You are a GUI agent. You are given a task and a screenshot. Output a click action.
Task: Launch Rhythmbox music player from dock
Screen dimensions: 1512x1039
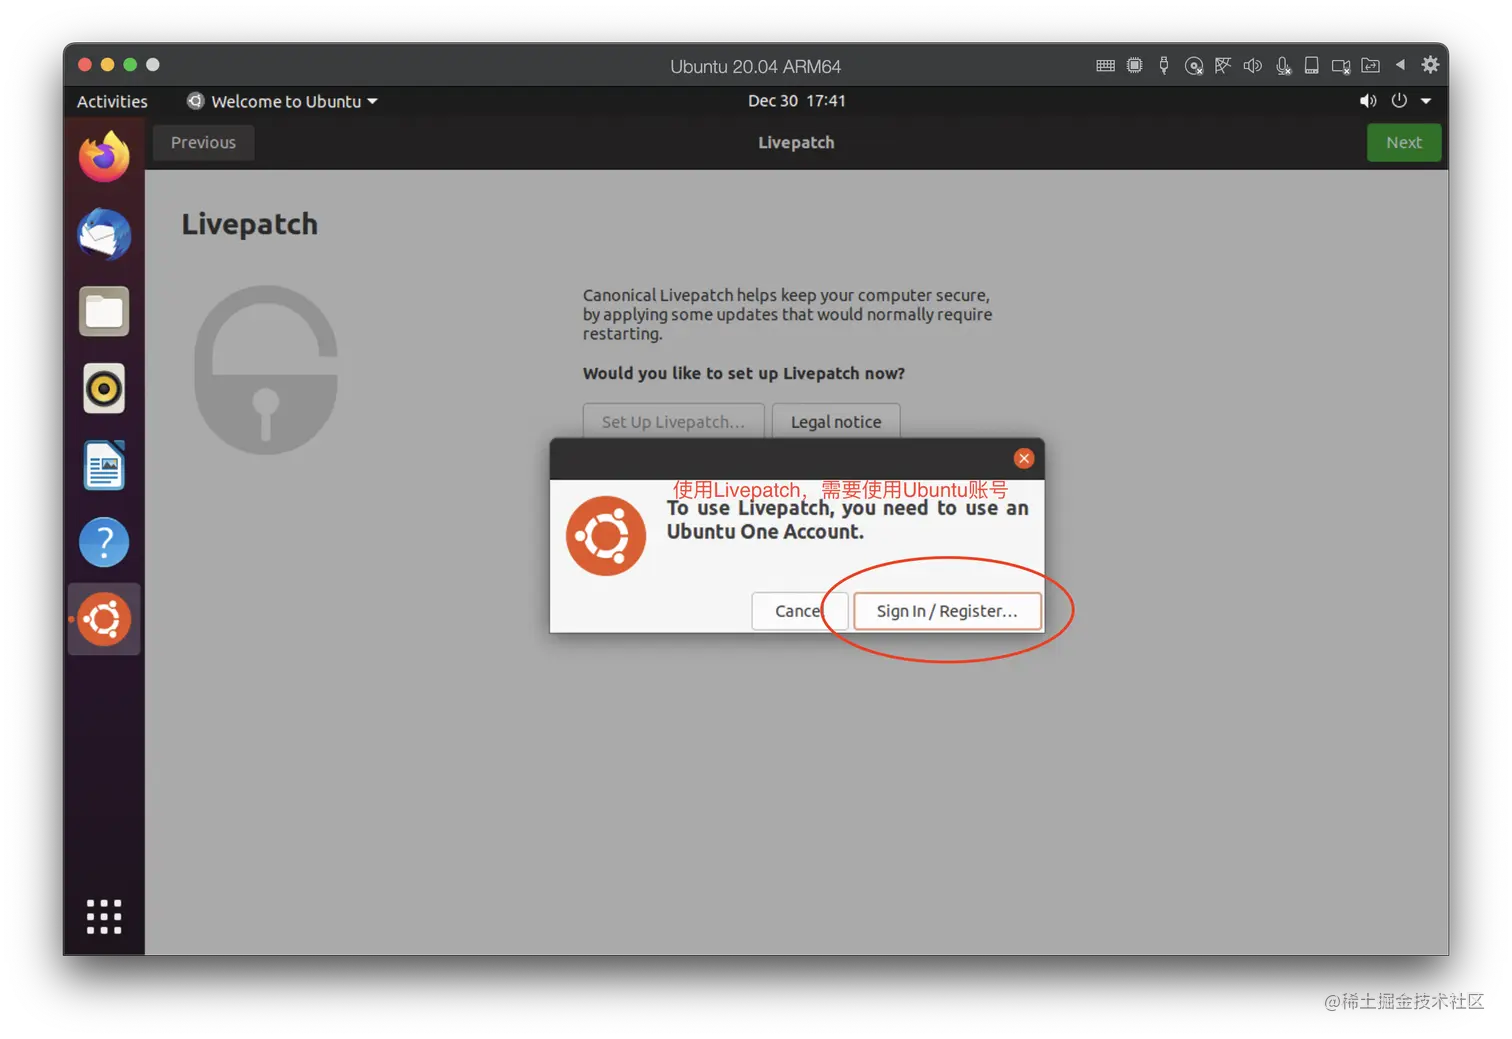[x=104, y=388]
